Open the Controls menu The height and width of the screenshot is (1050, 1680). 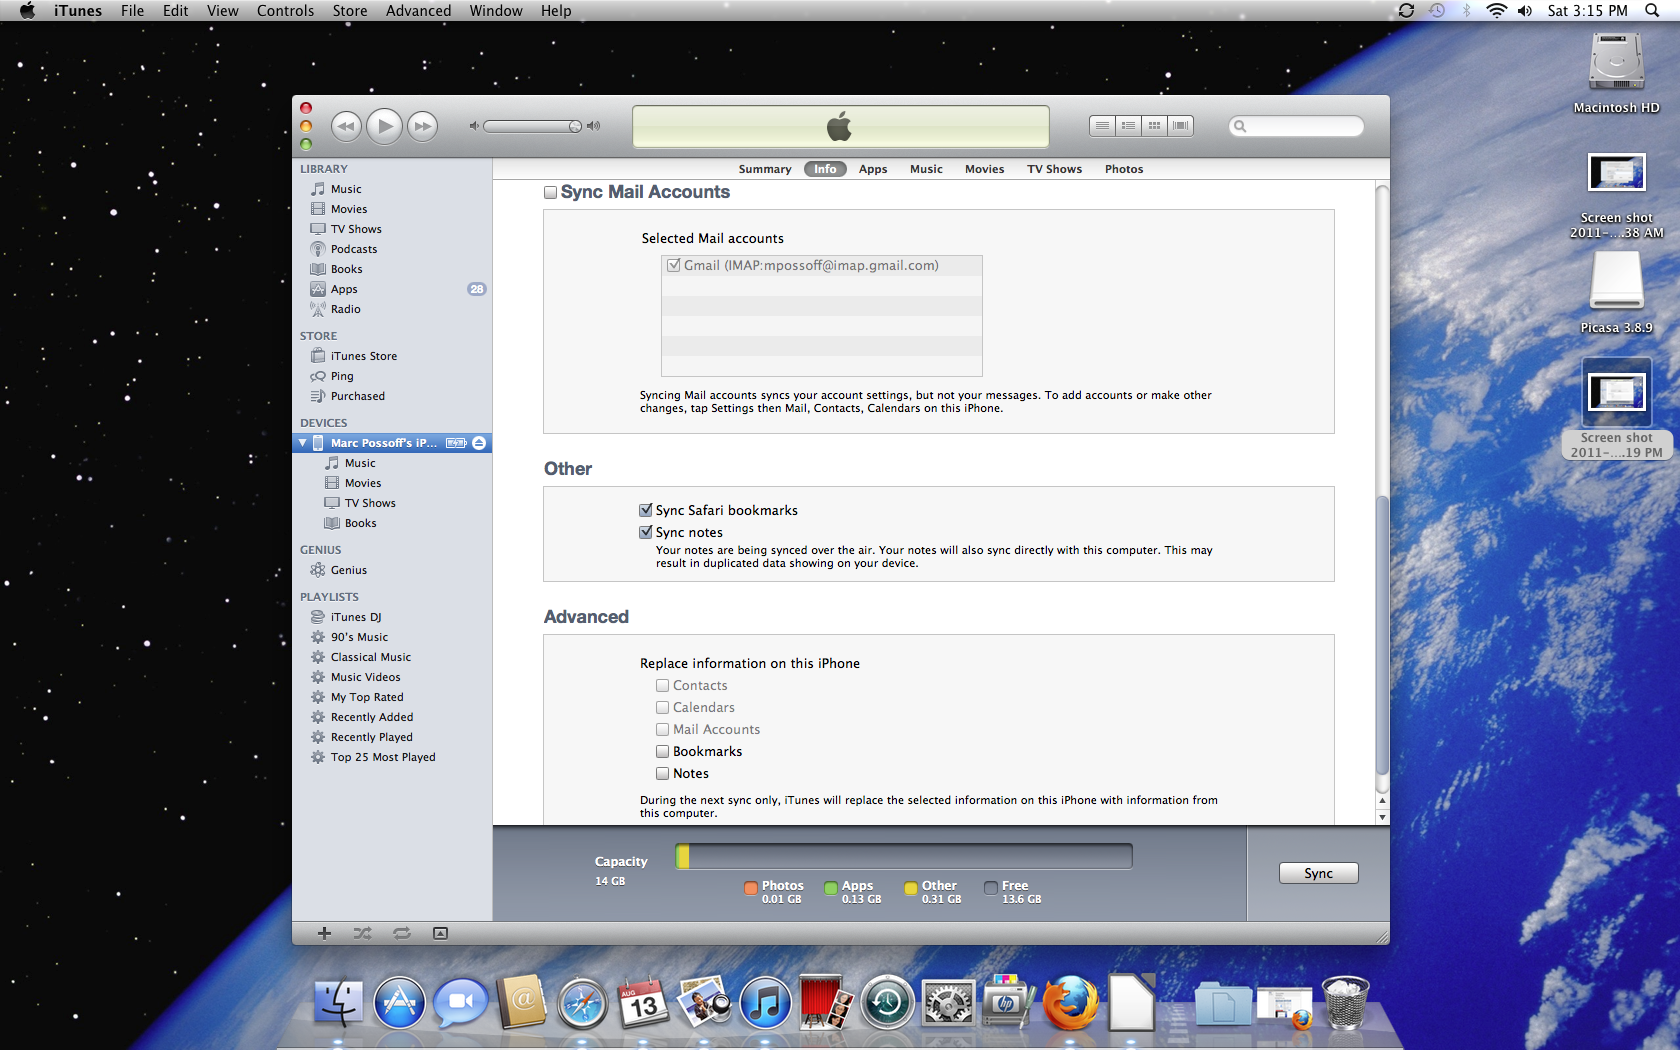pyautogui.click(x=285, y=11)
